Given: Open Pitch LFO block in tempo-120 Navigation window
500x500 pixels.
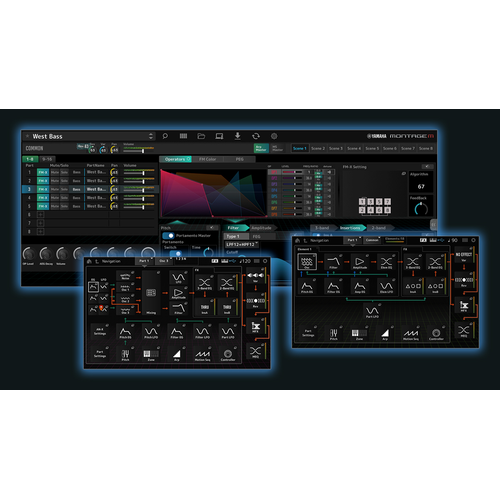Looking at the screenshot, I should pos(151,333).
